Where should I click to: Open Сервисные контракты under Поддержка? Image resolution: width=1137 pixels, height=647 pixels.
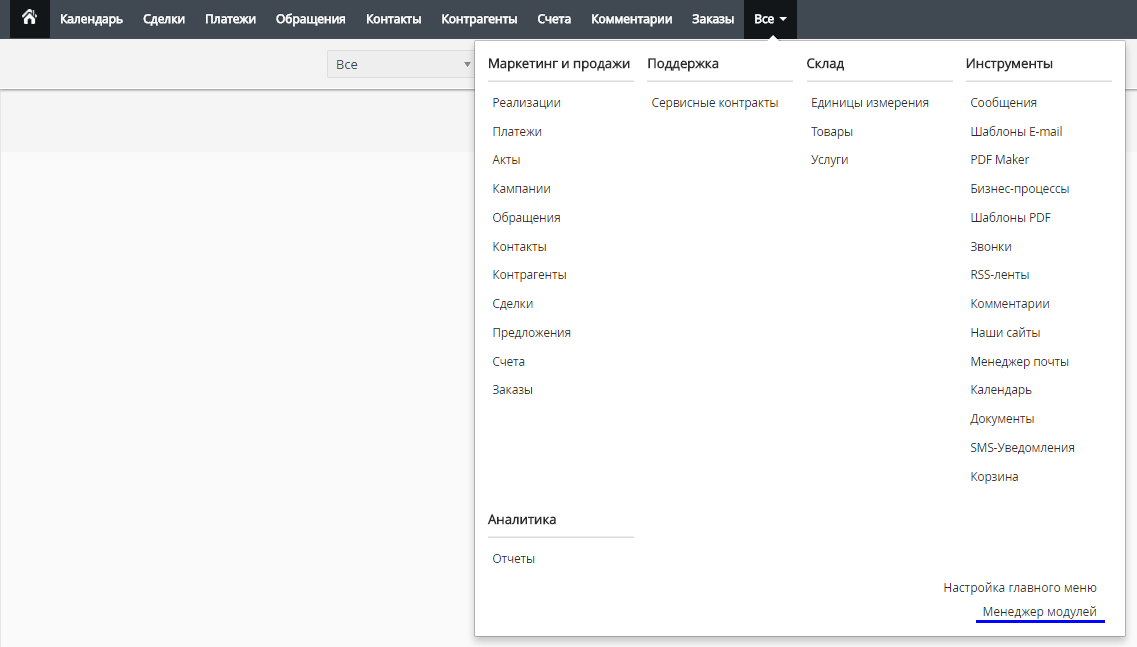[x=714, y=103]
